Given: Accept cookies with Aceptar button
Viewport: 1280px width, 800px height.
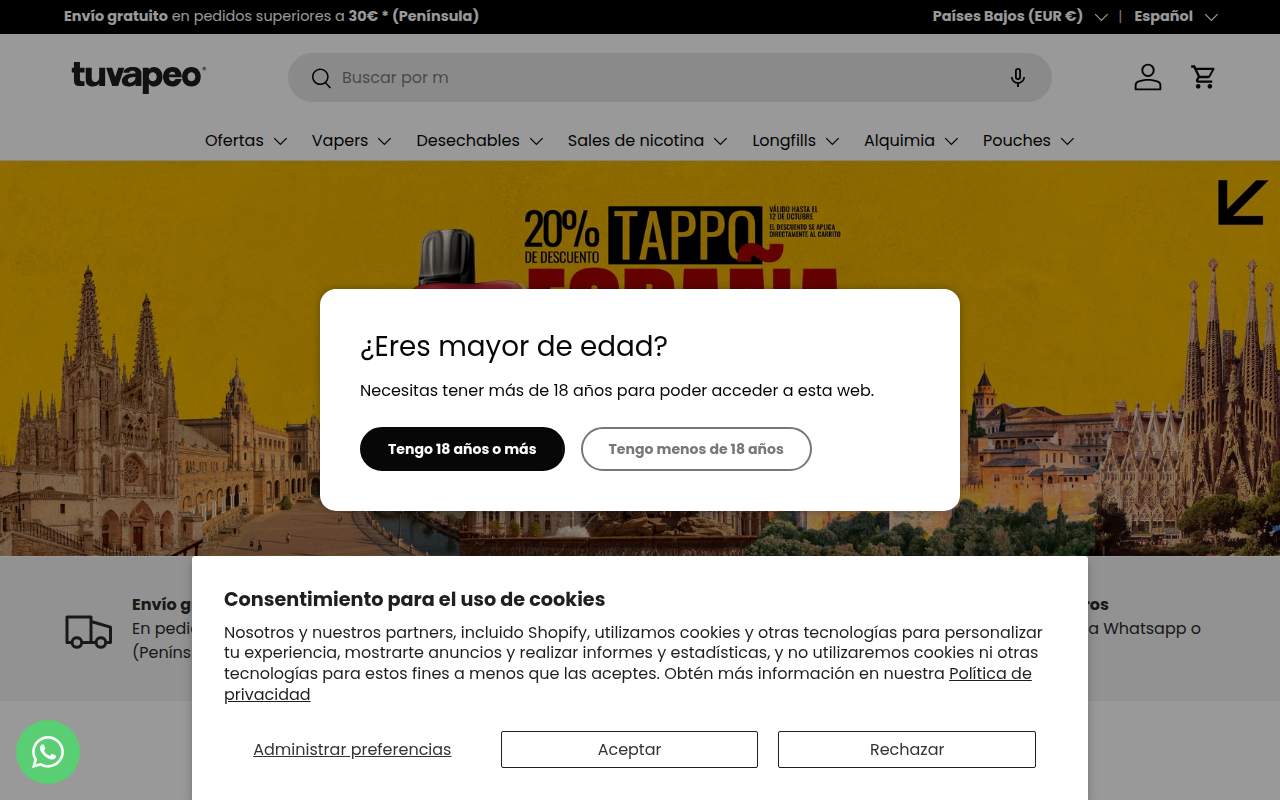Looking at the screenshot, I should point(629,750).
